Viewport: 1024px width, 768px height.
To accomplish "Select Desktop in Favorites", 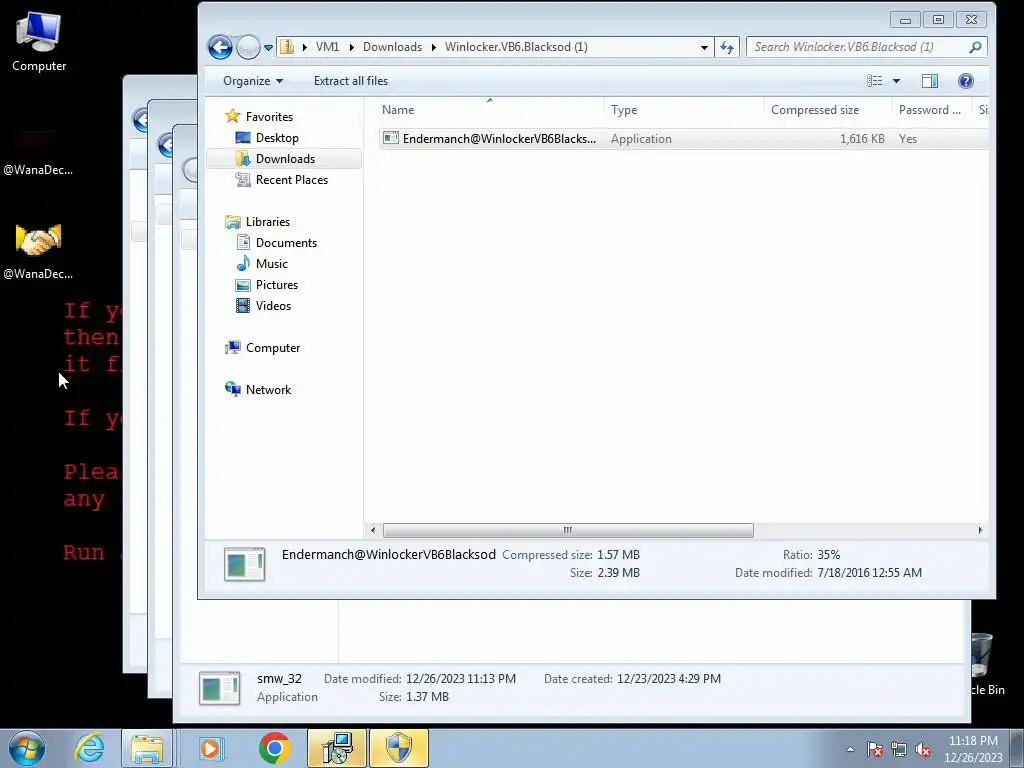I will point(277,138).
